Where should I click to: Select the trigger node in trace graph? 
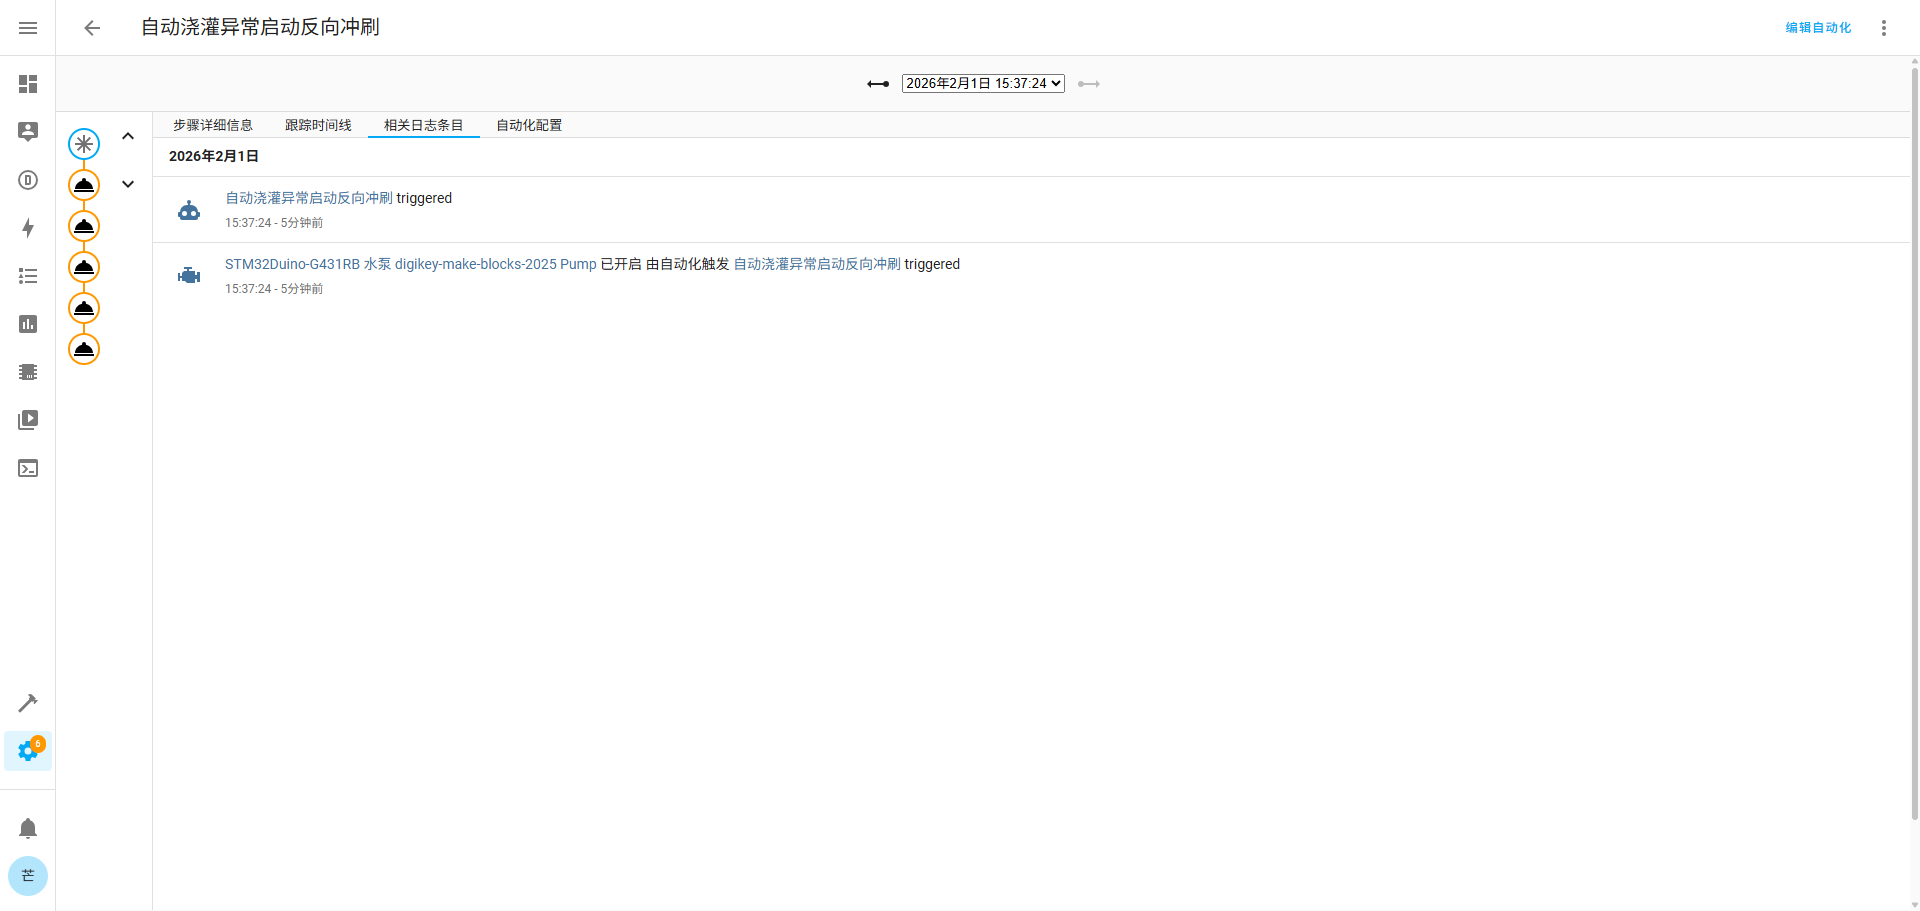(84, 144)
